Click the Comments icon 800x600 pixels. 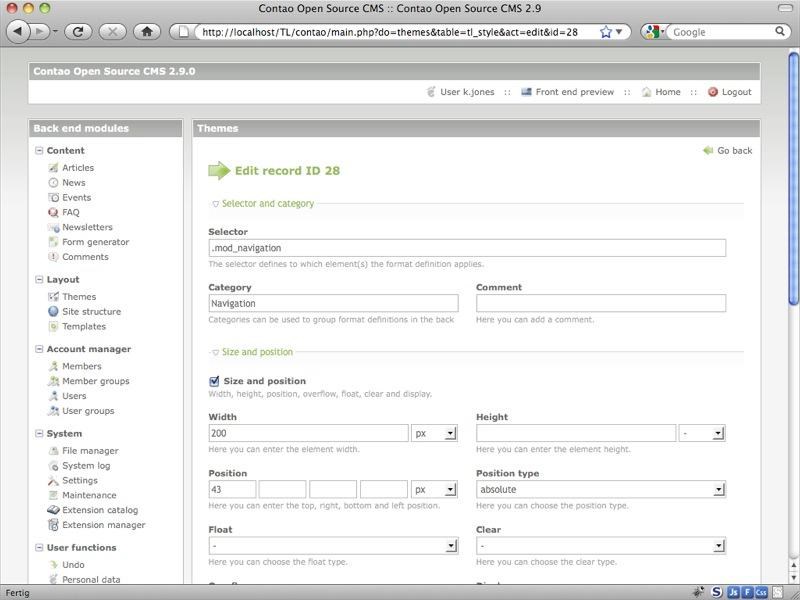pyautogui.click(x=53, y=257)
